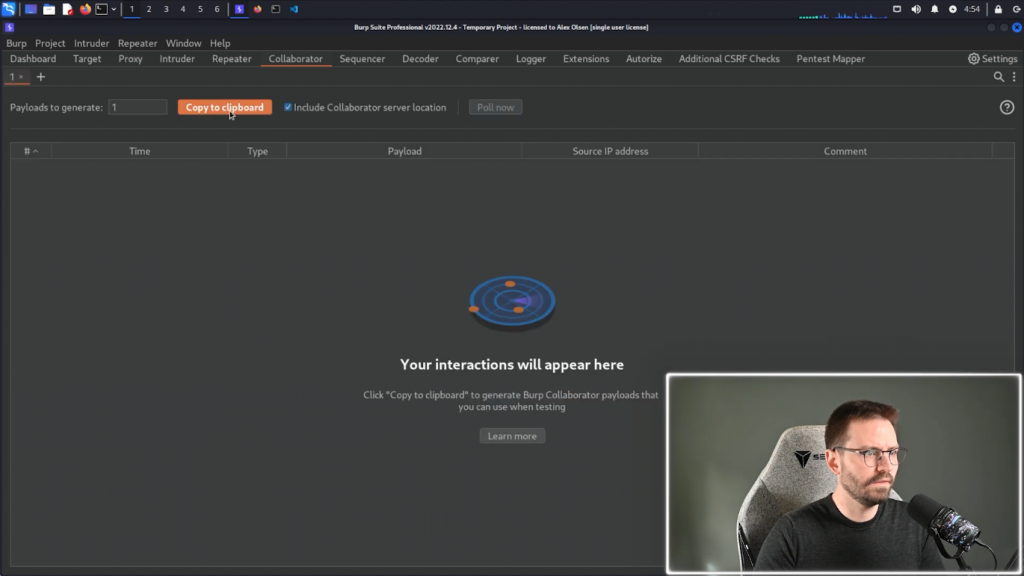Screen dimensions: 1024x576
Task: Open the Kali applications menu icon
Action: (x=8, y=9)
